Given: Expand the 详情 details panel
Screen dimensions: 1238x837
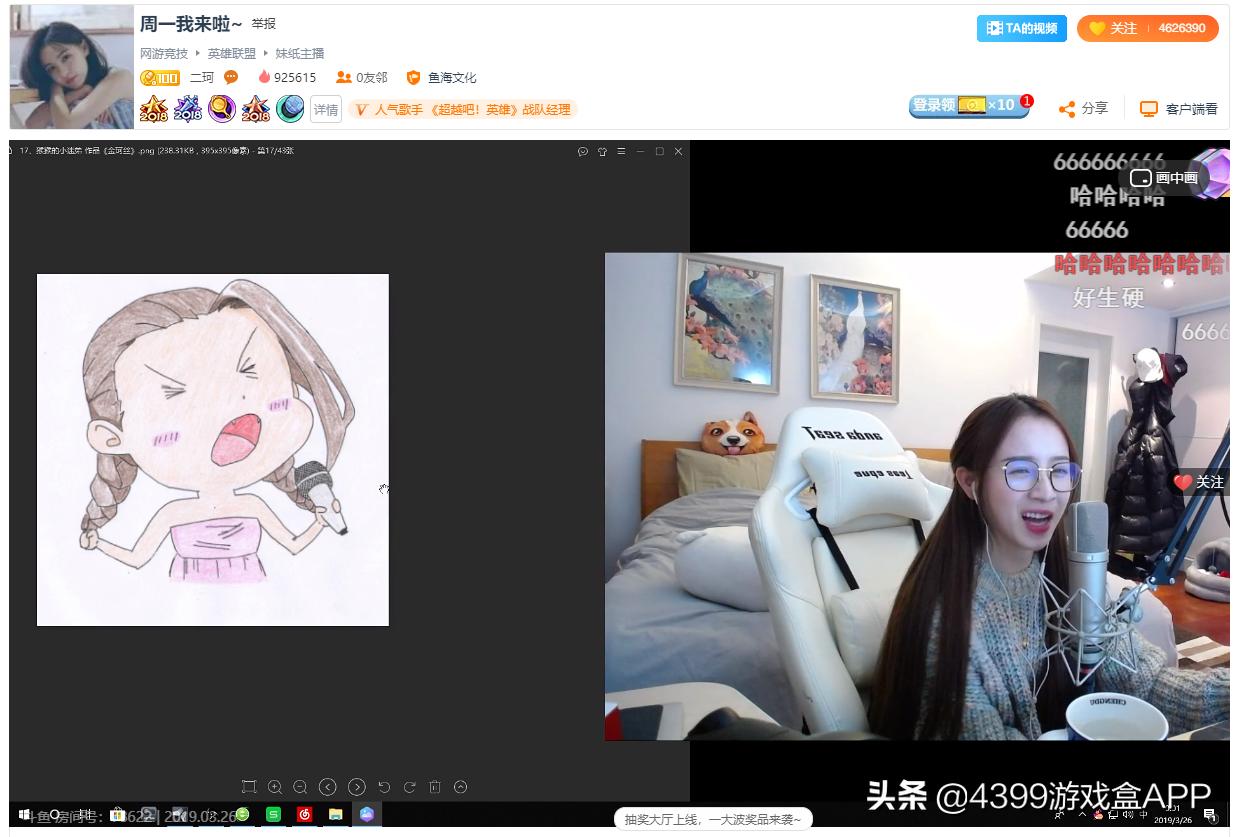Looking at the screenshot, I should (326, 109).
